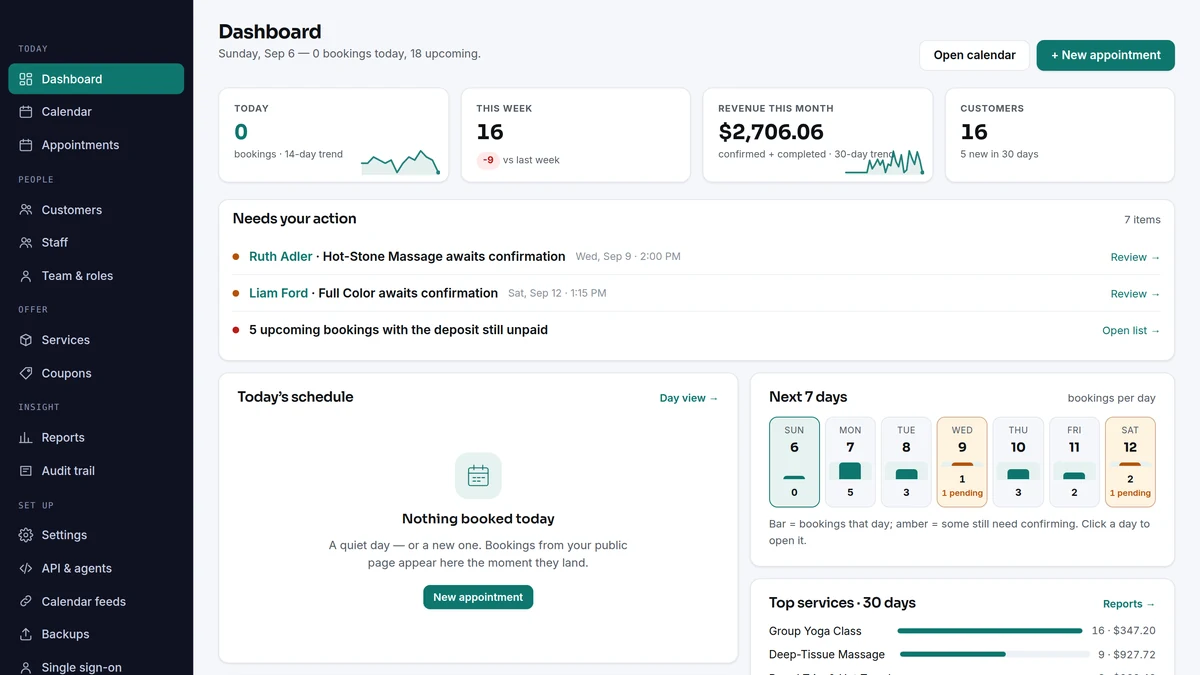Click the Dashboard grid icon in sidebar
Screen dimensions: 1200x675
pos(26,79)
